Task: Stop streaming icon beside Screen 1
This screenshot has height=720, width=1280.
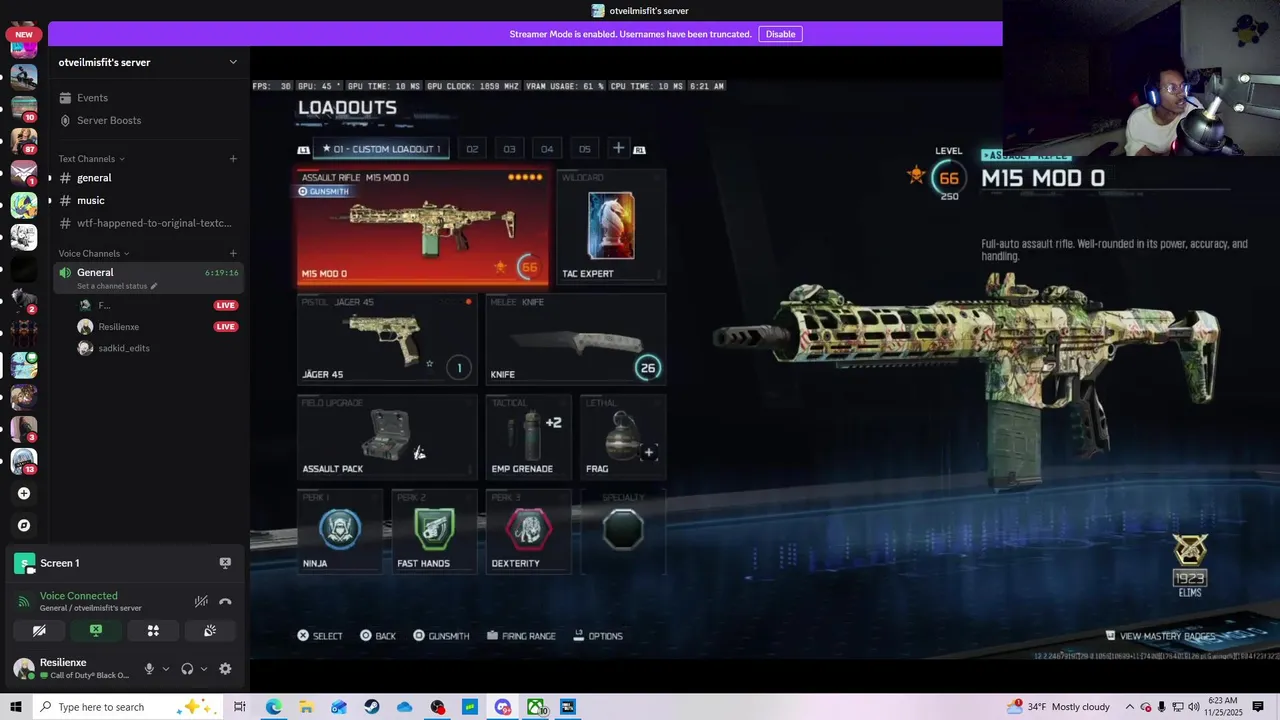Action: pyautogui.click(x=225, y=563)
